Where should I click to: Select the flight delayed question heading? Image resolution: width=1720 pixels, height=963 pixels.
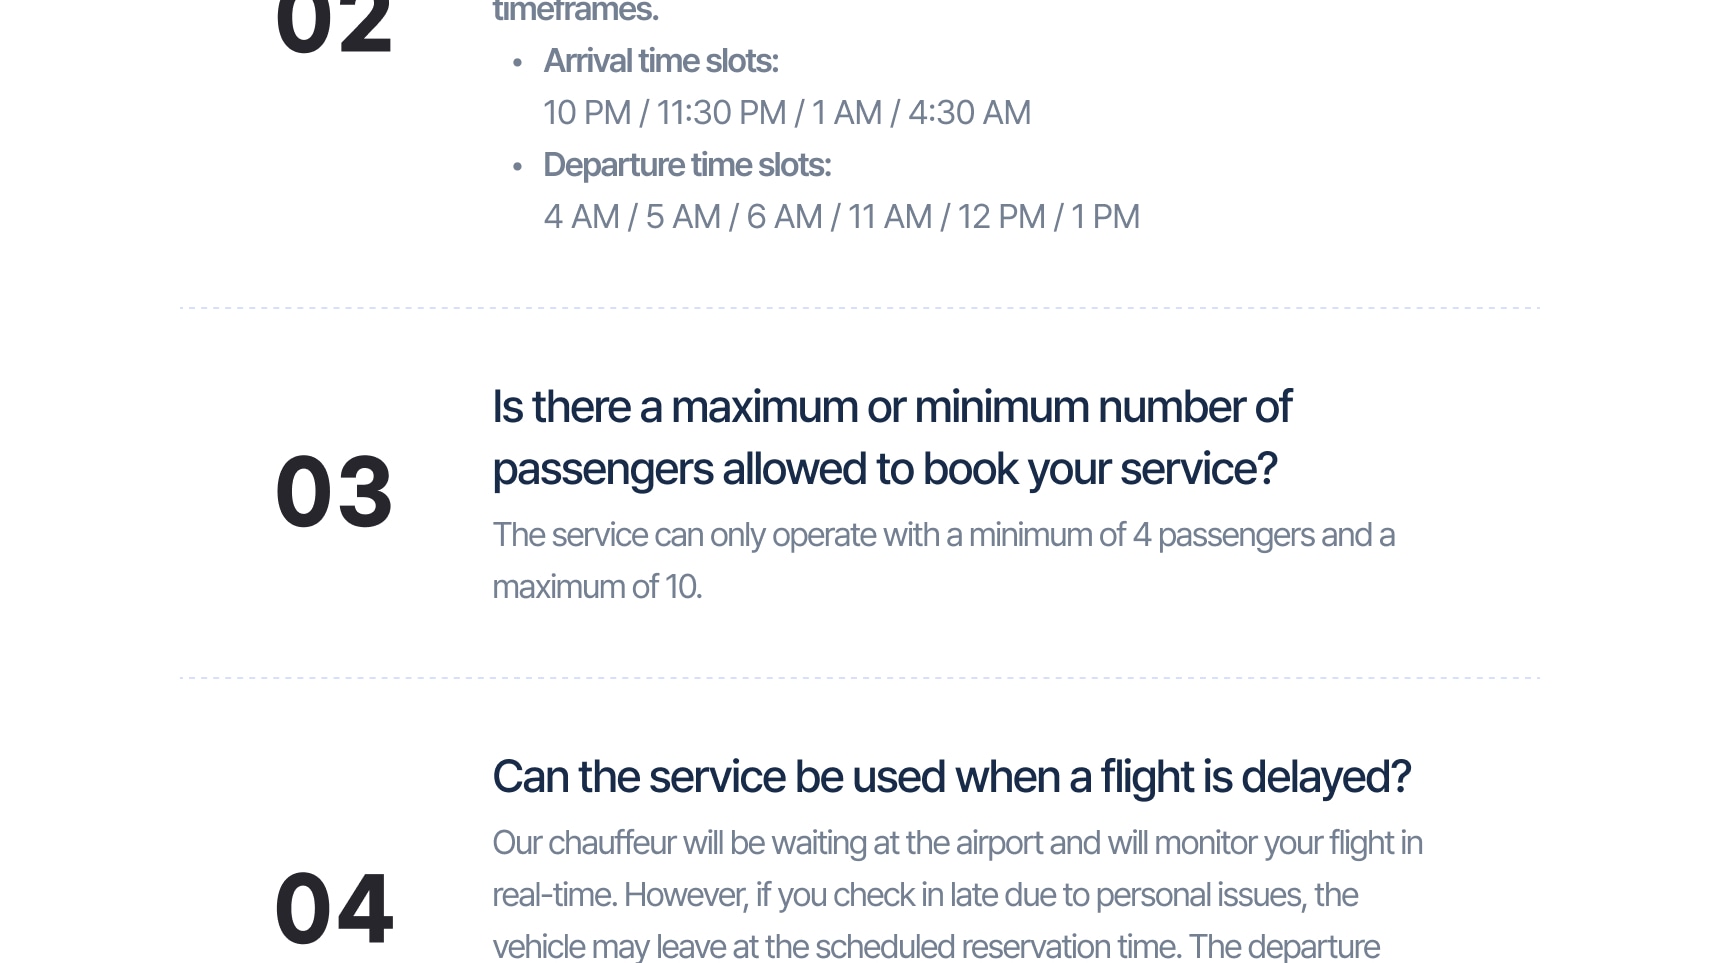point(951,777)
